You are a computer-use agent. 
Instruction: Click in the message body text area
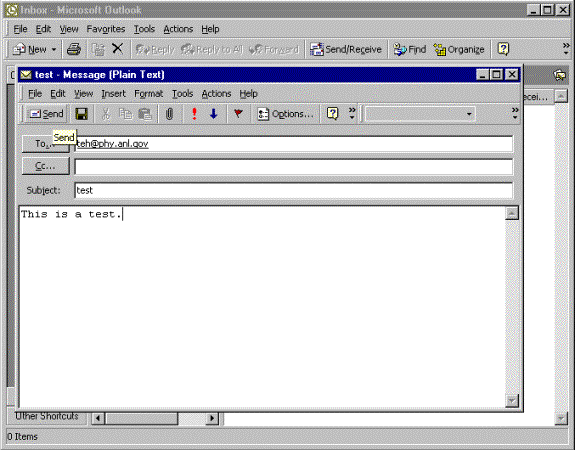(x=262, y=307)
